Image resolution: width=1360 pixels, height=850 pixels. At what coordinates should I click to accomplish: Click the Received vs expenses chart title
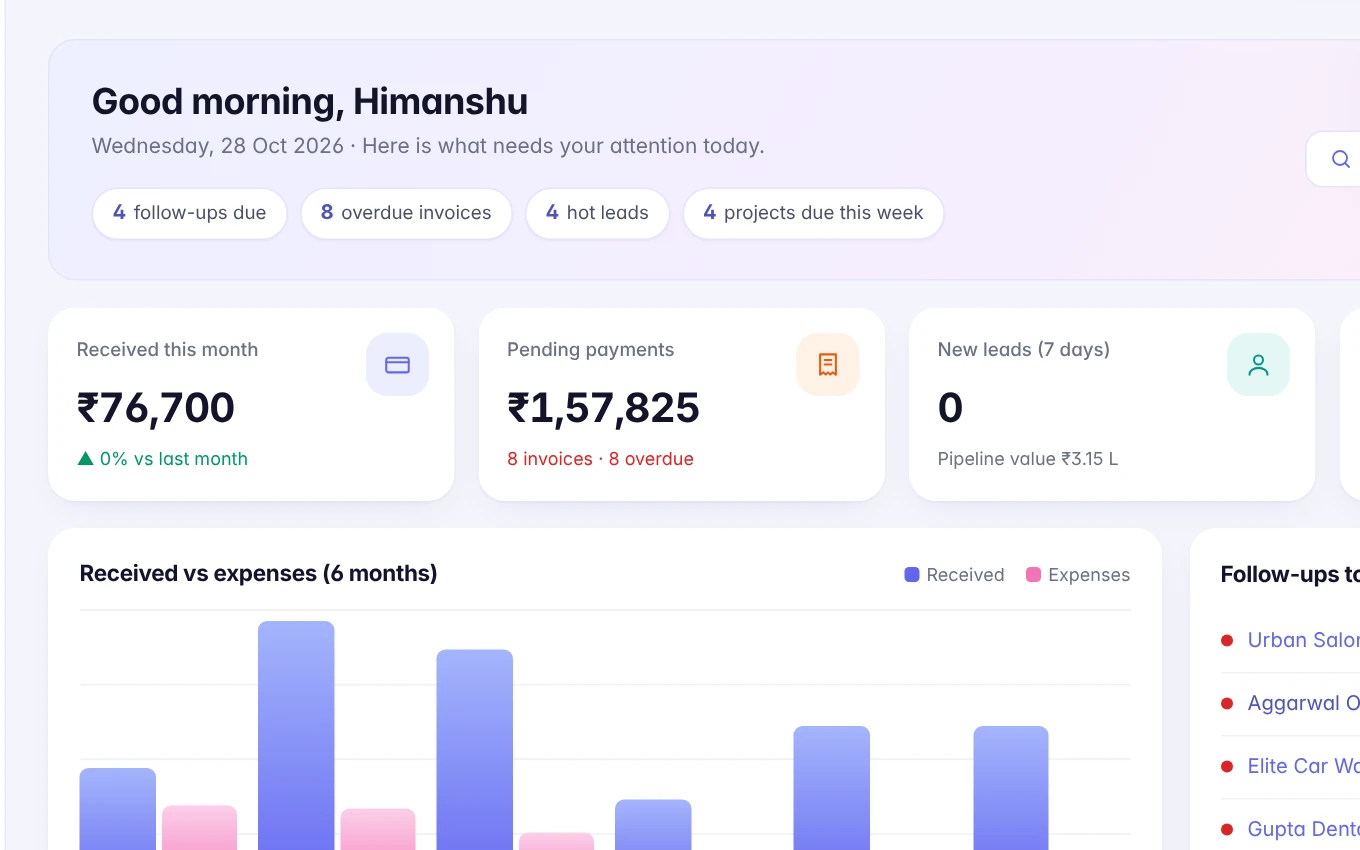(258, 574)
